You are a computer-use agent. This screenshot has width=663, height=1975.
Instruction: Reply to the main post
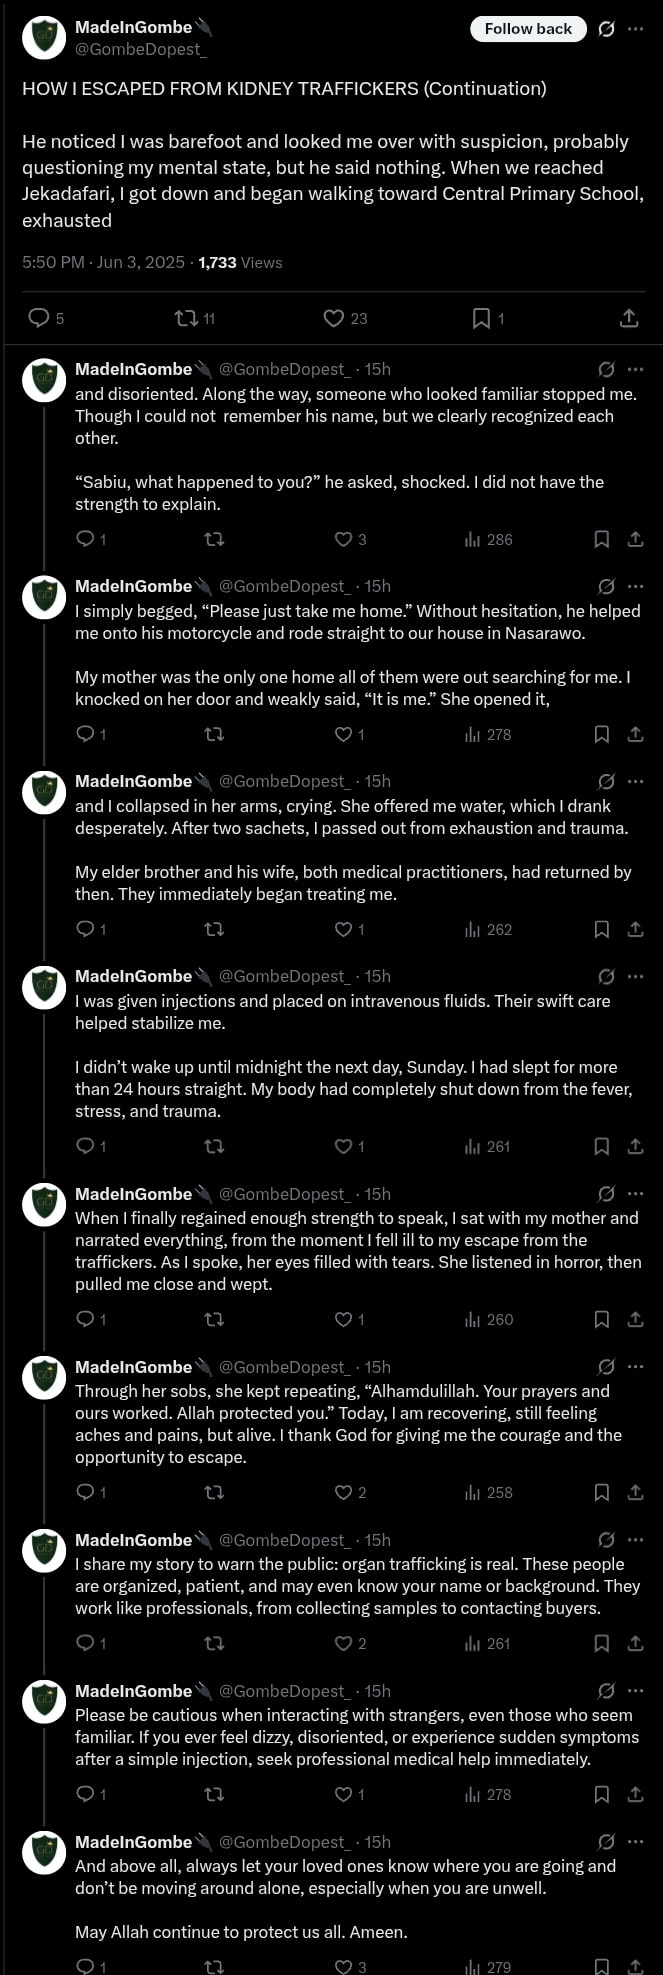[x=40, y=318]
